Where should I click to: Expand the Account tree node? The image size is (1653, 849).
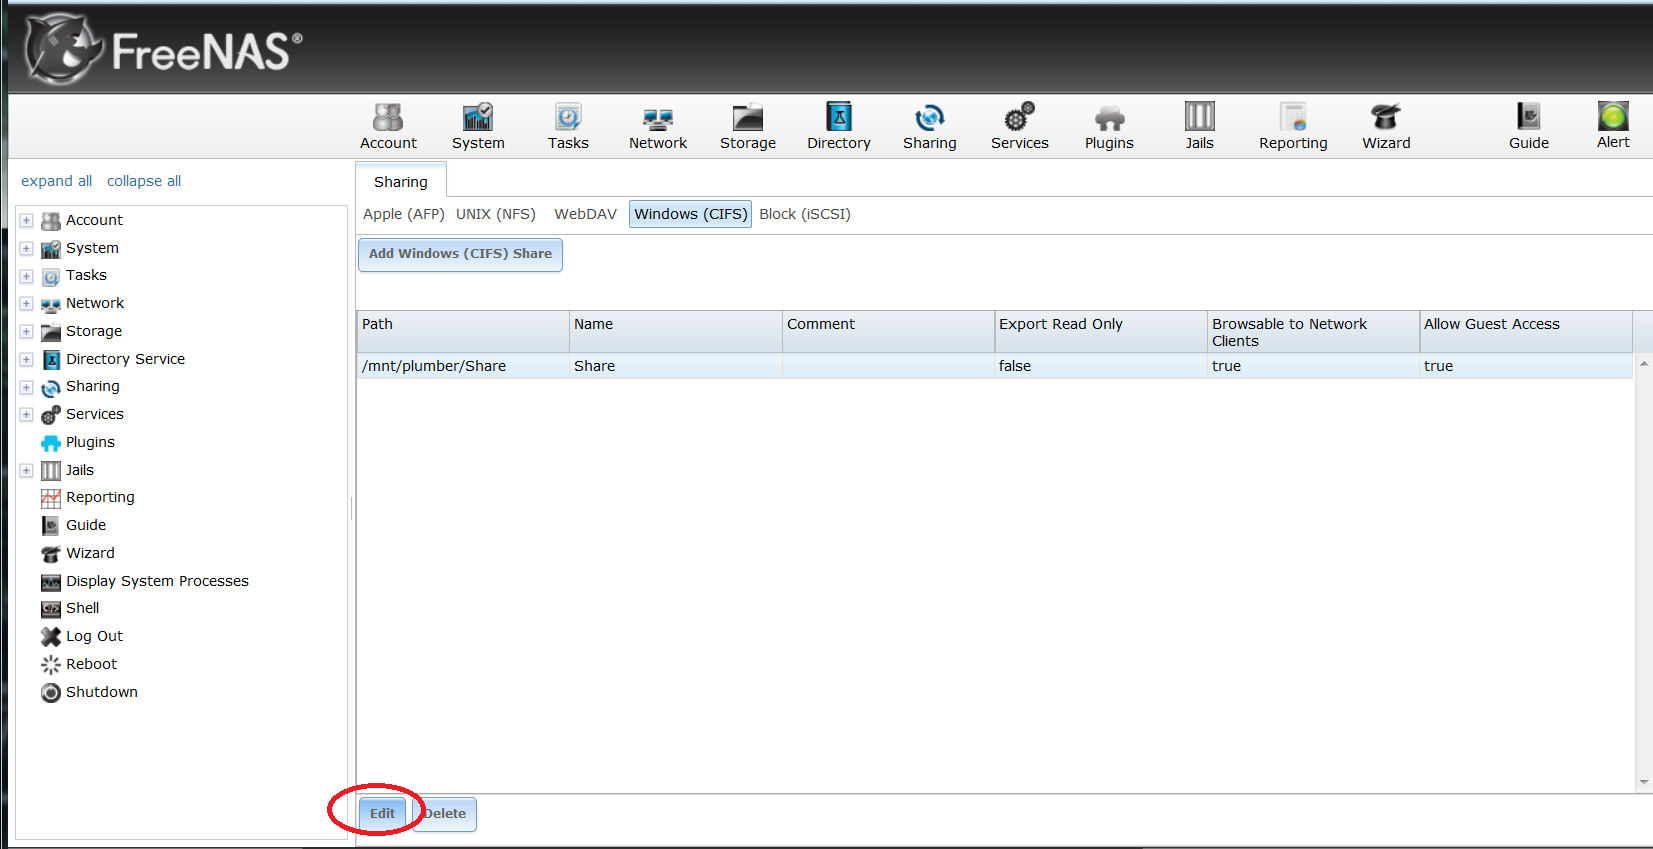coord(27,220)
